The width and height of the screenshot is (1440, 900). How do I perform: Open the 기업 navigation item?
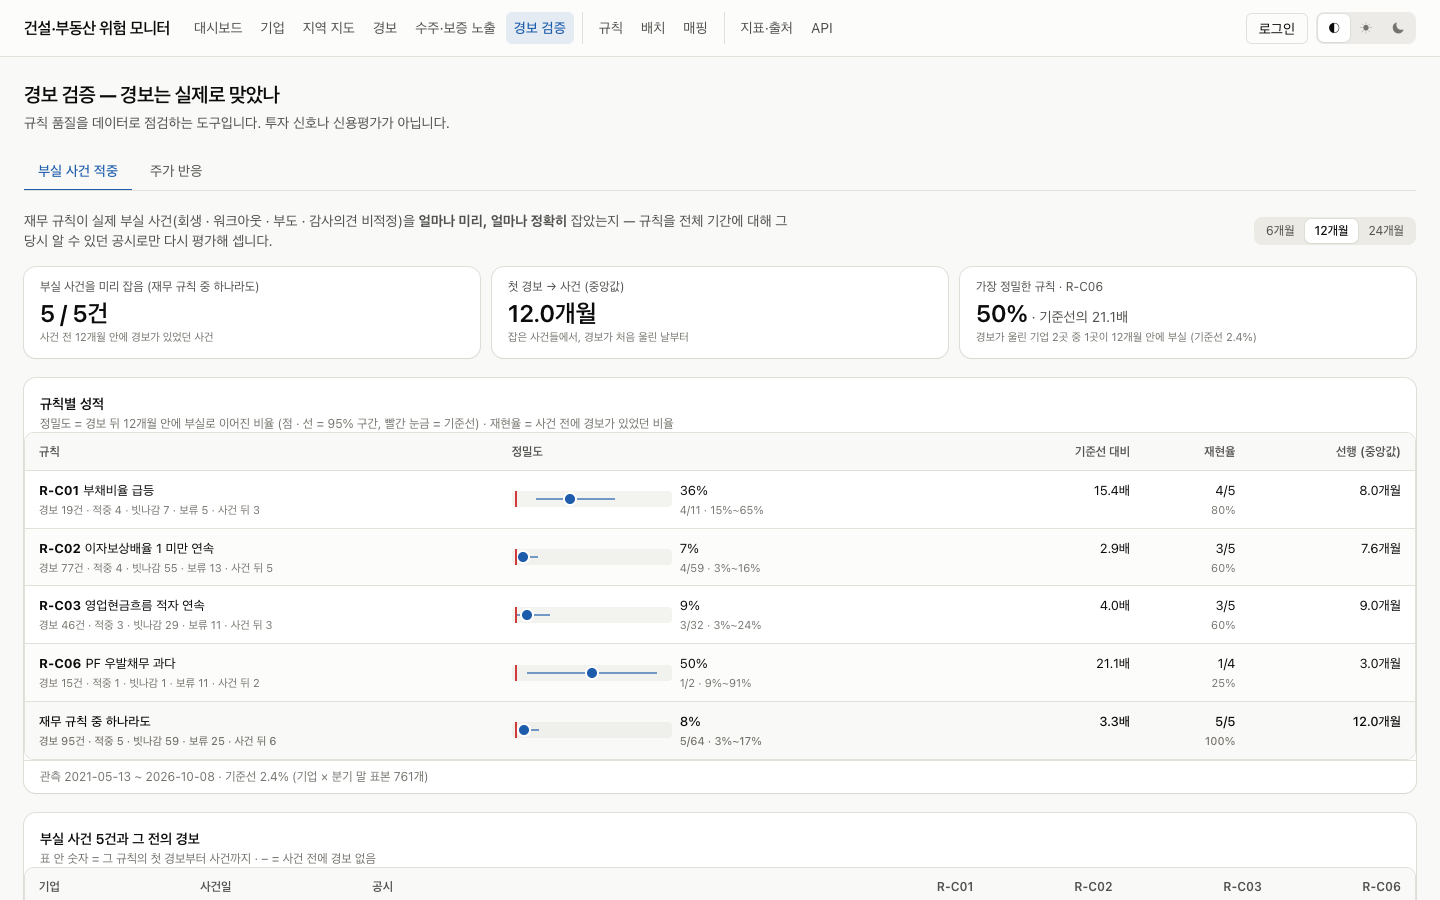273,28
